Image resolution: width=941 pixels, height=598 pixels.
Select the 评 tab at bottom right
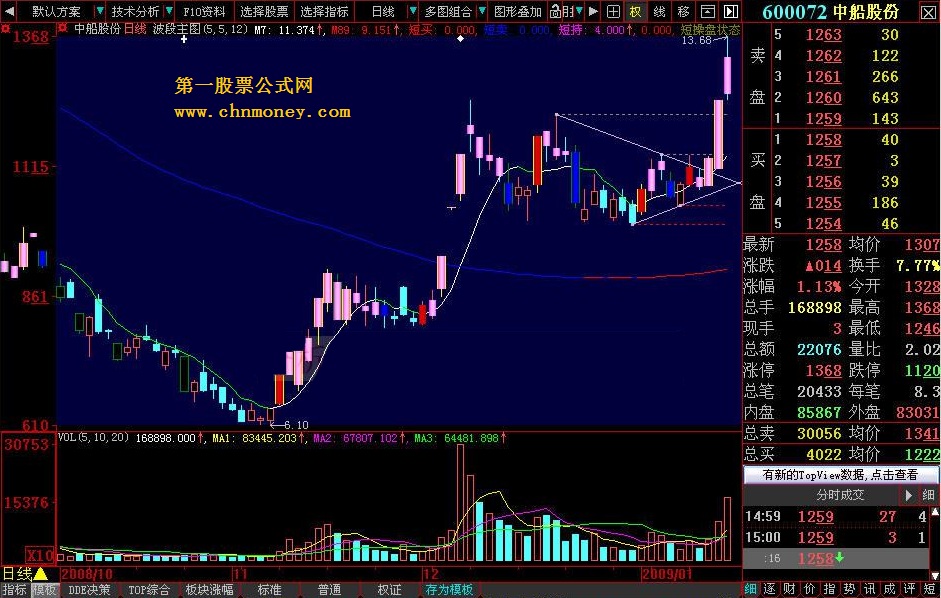(910, 589)
